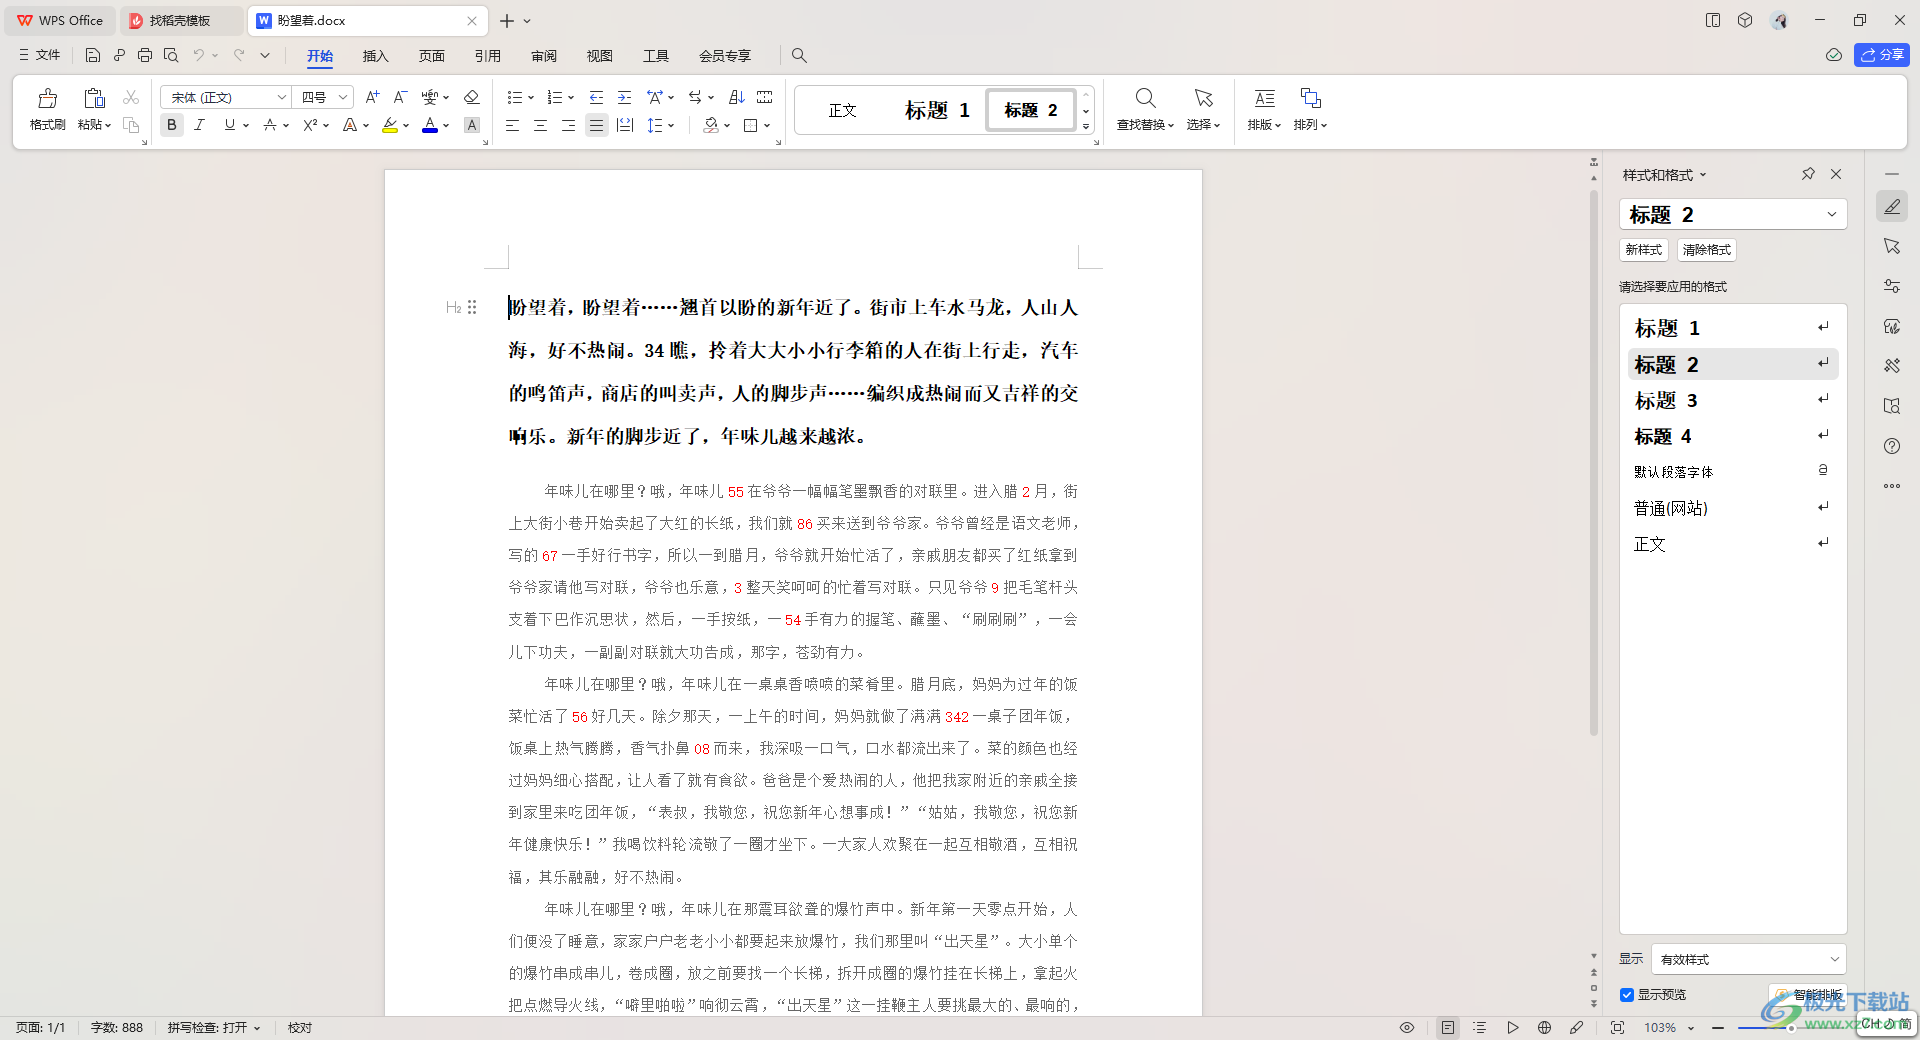This screenshot has height=1040, width=1920.
Task: Click the 分享 share button
Action: tap(1882, 55)
